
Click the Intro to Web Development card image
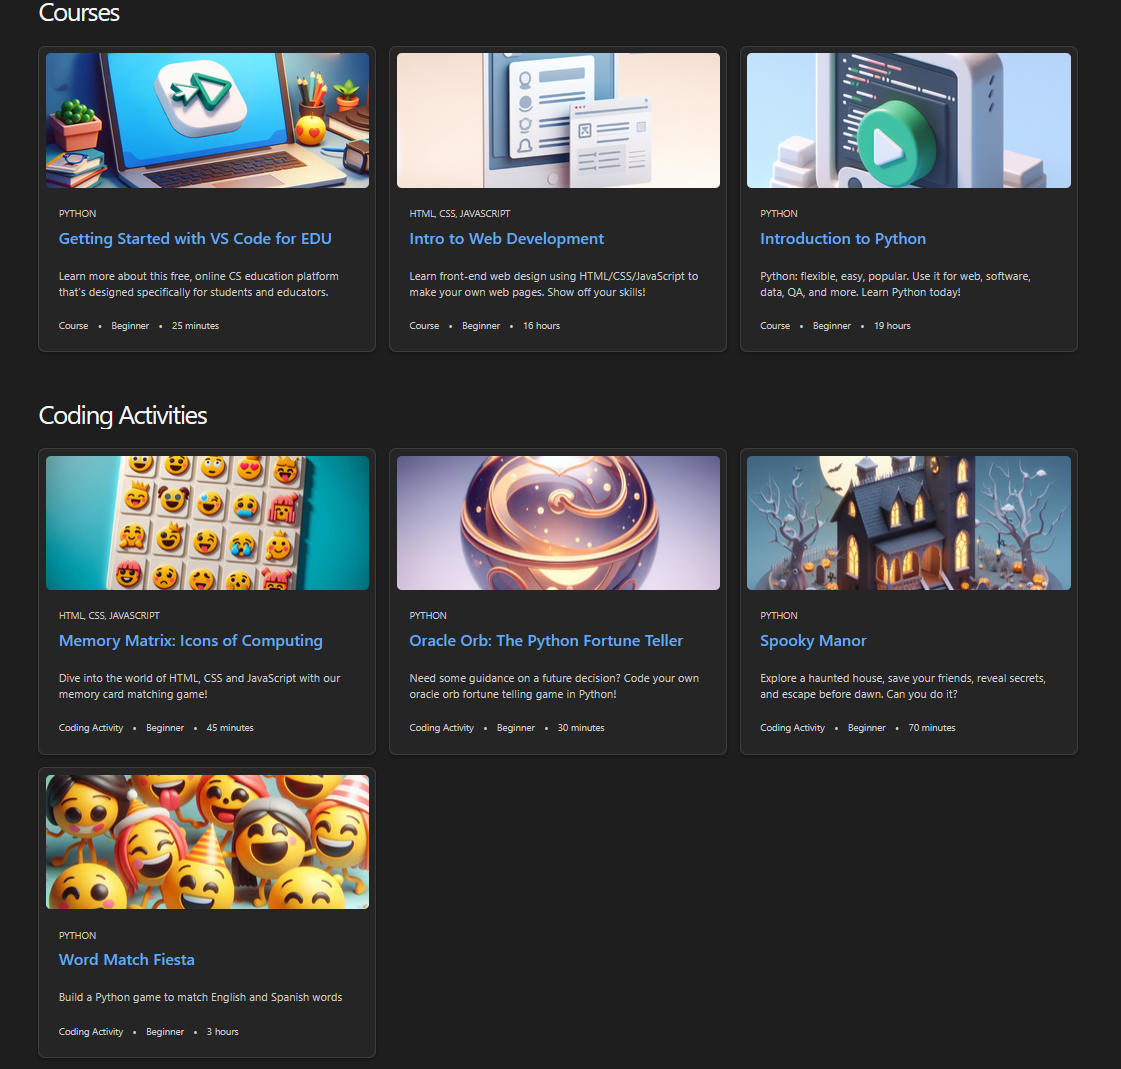pyautogui.click(x=557, y=120)
